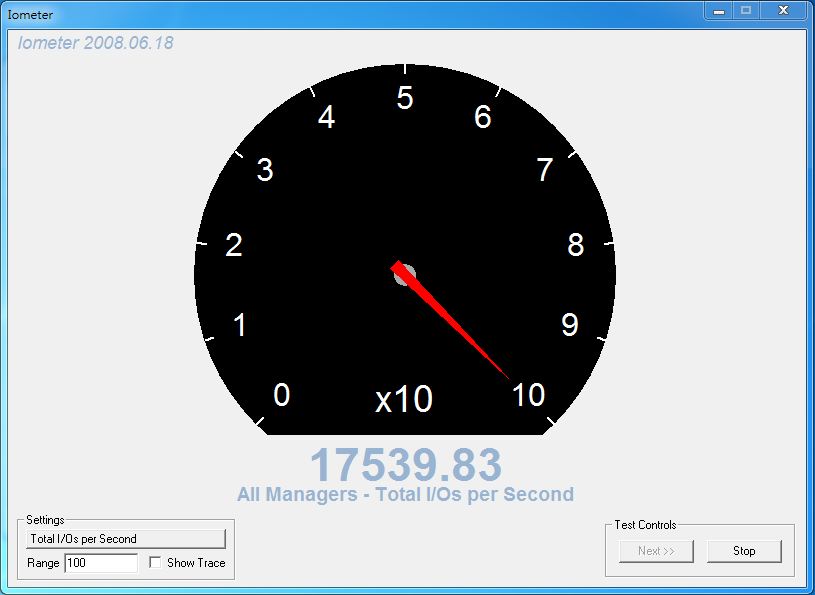Click the Stop button in Test Controls
The height and width of the screenshot is (595, 815).
pyautogui.click(x=743, y=551)
